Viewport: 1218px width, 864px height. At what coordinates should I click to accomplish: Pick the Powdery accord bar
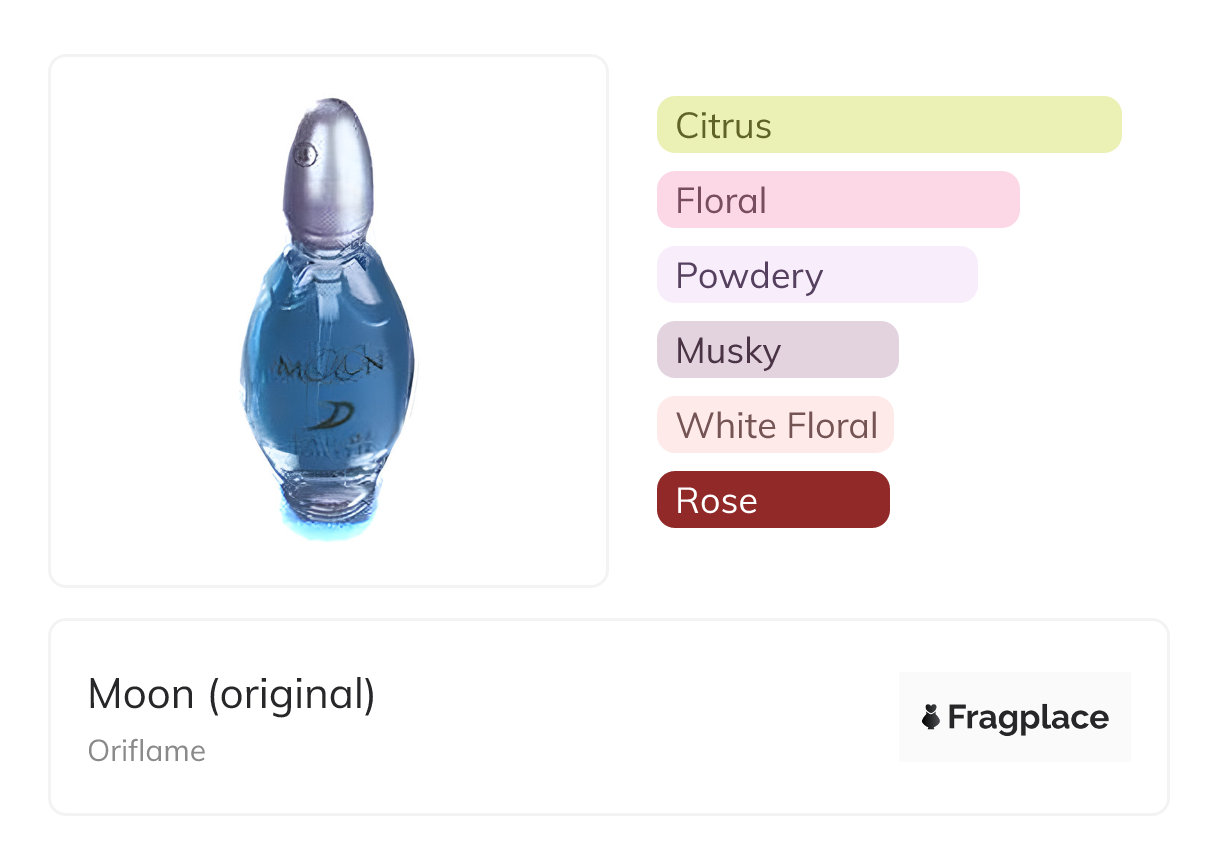click(816, 275)
